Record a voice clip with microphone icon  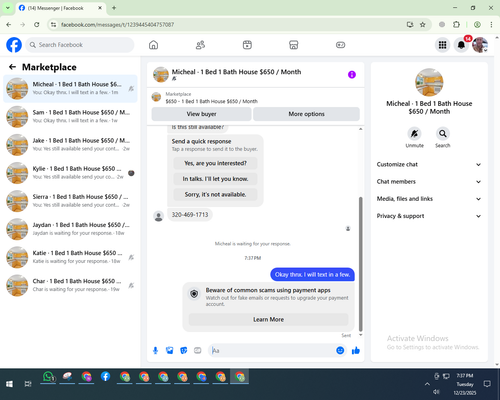155,350
